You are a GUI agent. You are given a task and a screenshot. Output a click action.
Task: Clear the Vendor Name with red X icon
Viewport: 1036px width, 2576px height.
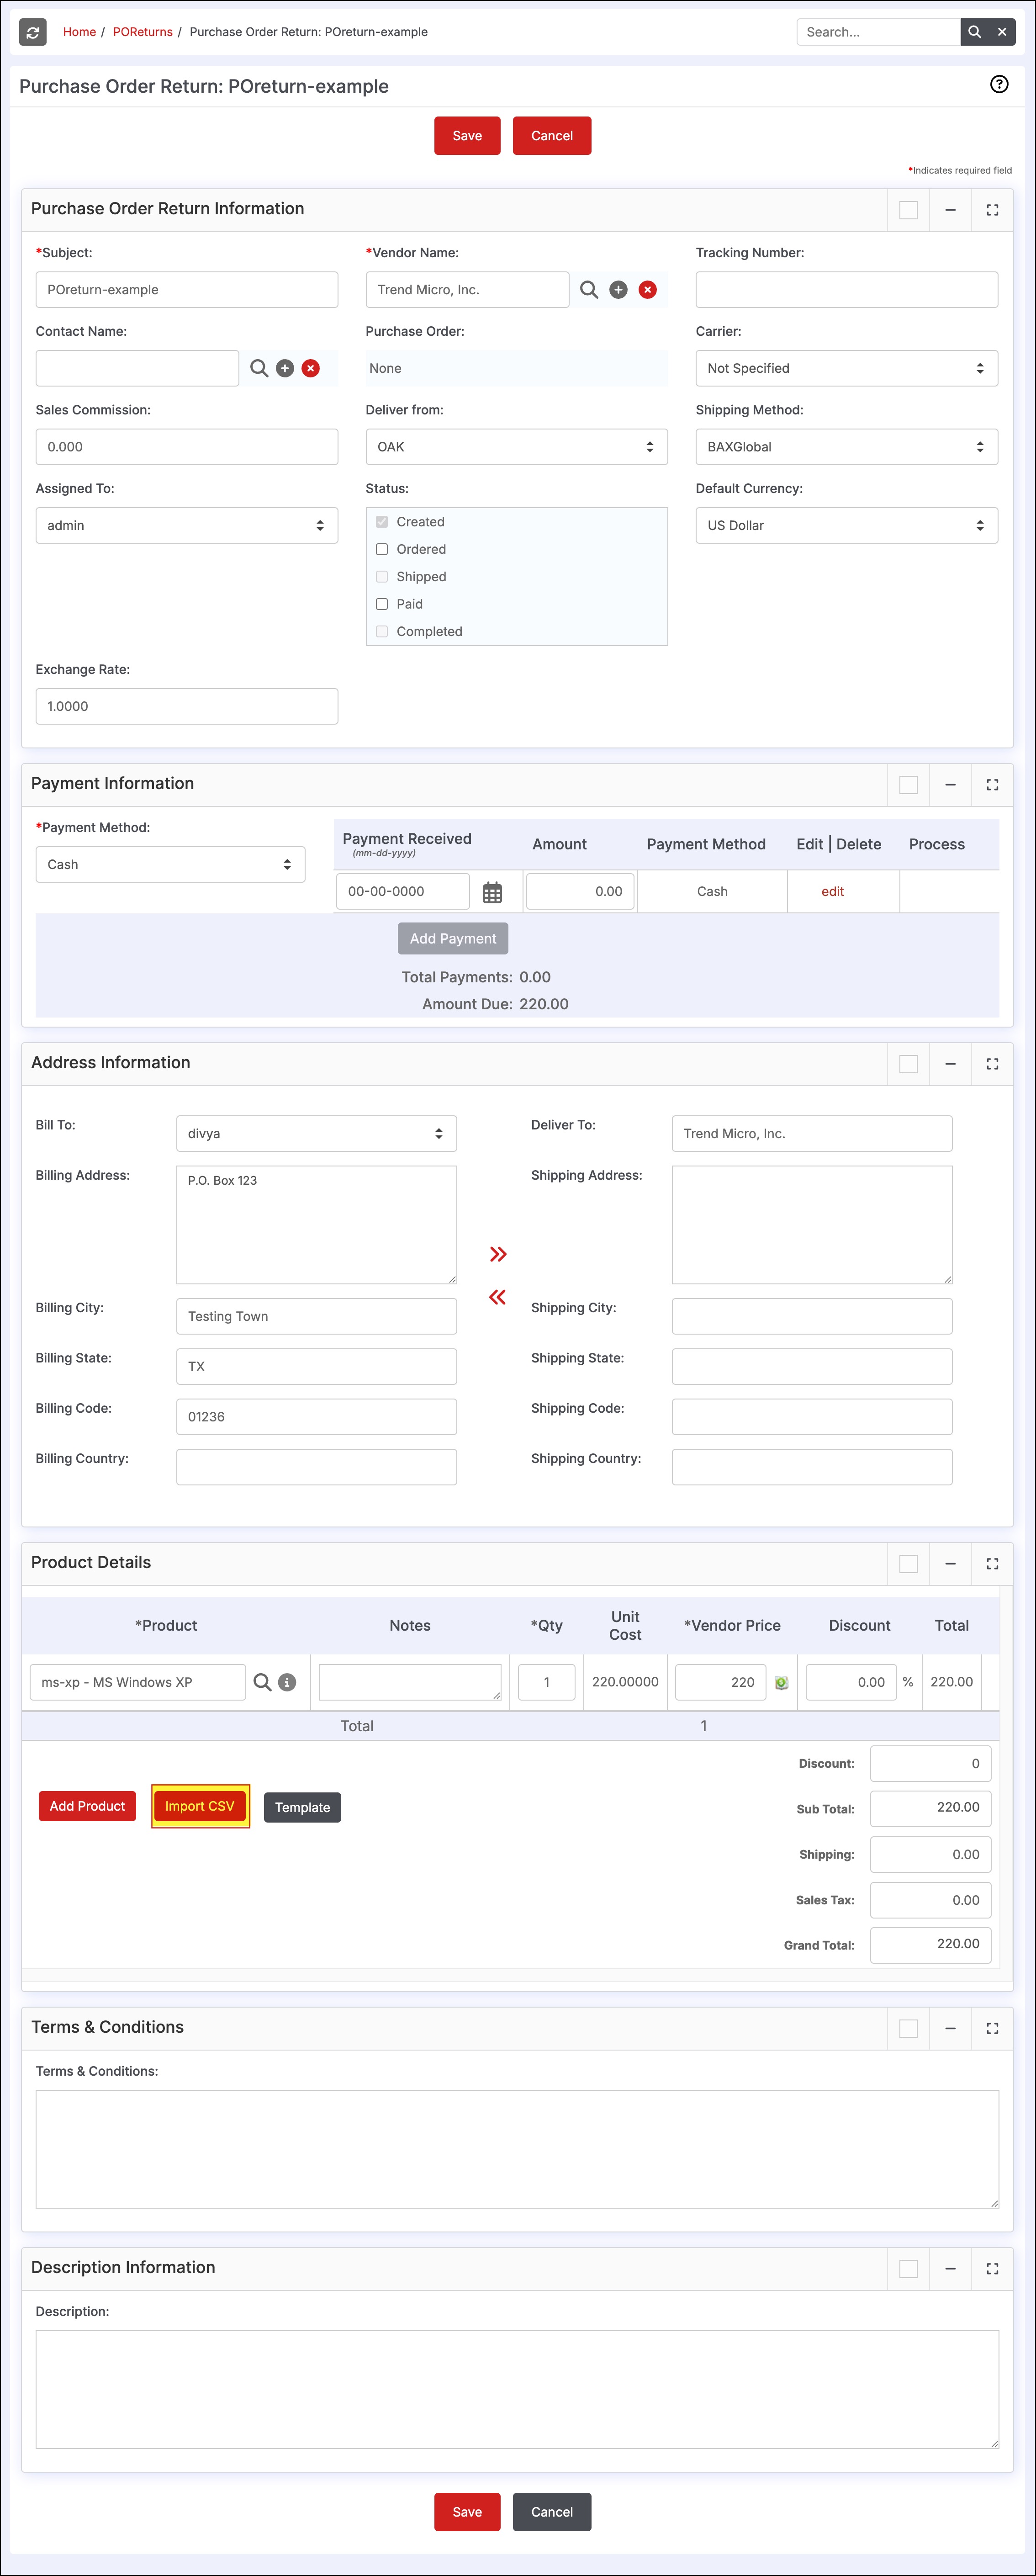point(648,290)
